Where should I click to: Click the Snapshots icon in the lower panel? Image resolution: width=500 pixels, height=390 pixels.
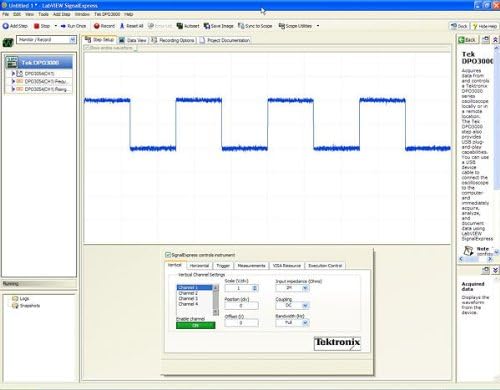point(15,306)
